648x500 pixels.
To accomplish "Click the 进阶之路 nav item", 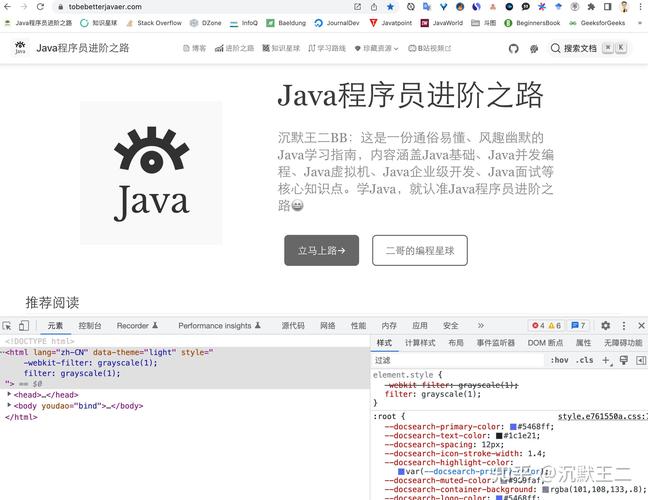I will 234,48.
